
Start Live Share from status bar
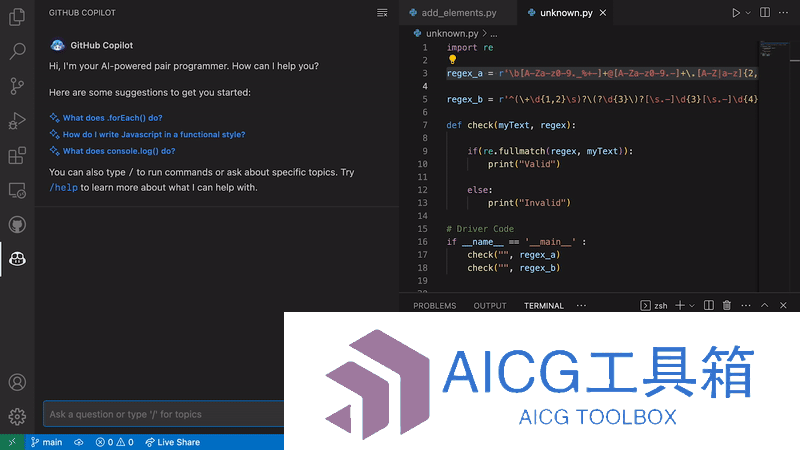point(172,442)
